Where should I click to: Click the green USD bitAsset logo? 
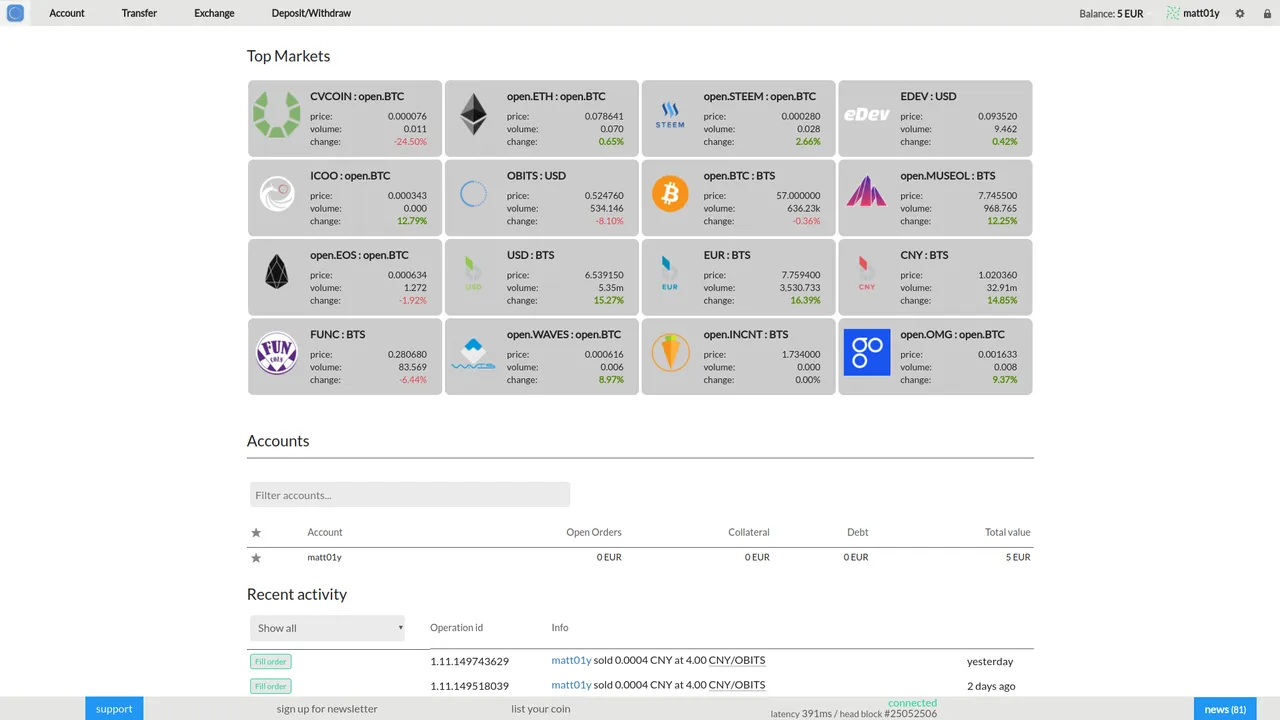click(x=473, y=273)
